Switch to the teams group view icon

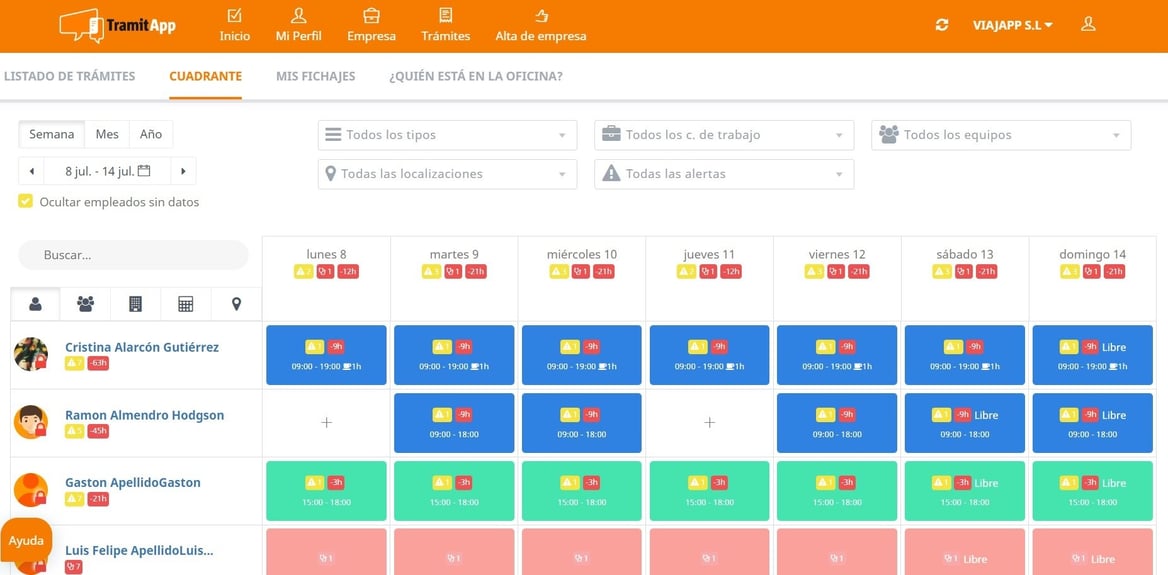click(86, 304)
